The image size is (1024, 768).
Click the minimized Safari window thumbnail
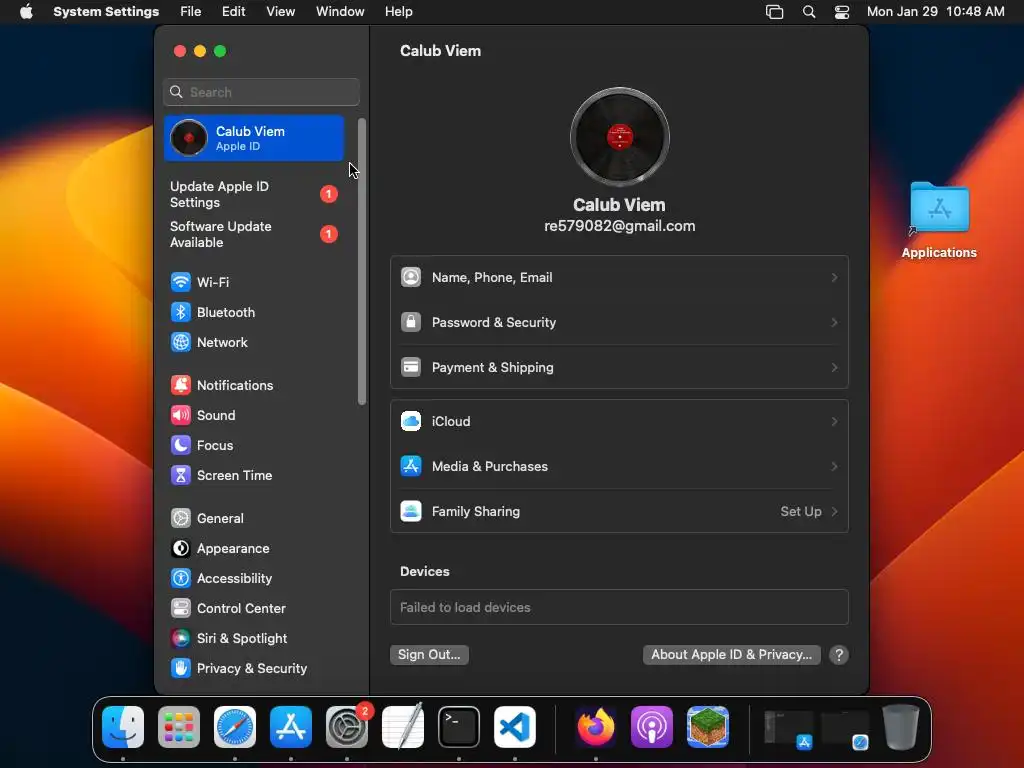click(x=845, y=728)
